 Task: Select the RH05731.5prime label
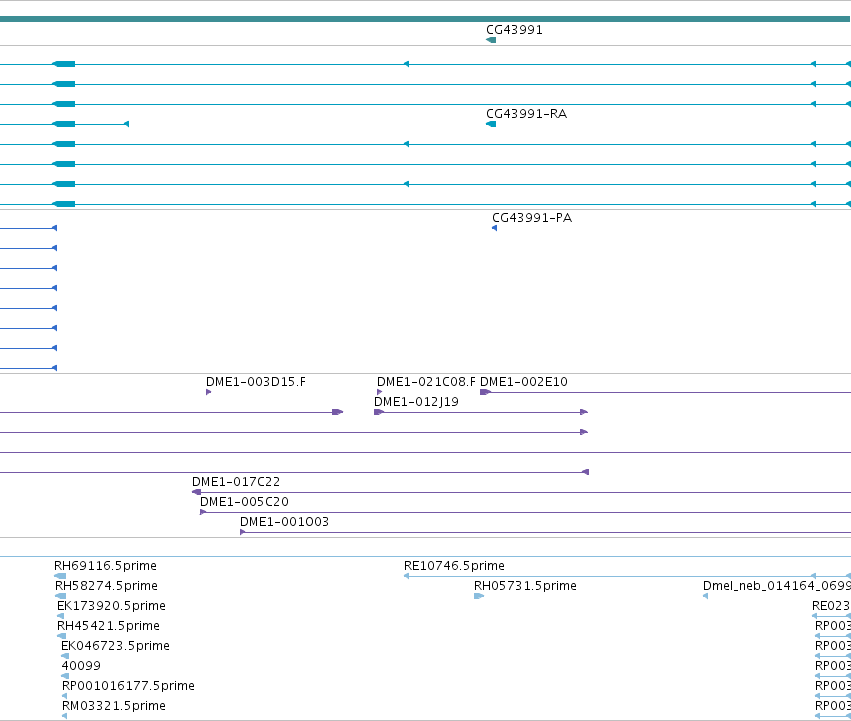(x=525, y=586)
